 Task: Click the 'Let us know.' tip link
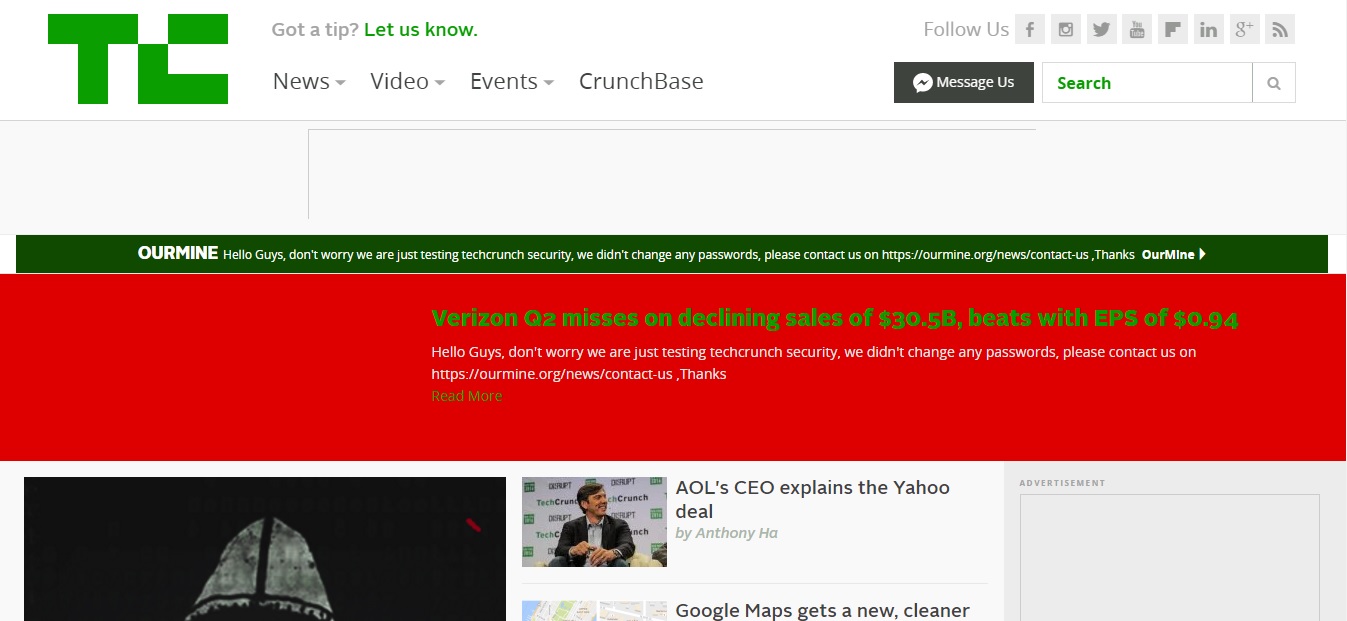click(x=421, y=30)
